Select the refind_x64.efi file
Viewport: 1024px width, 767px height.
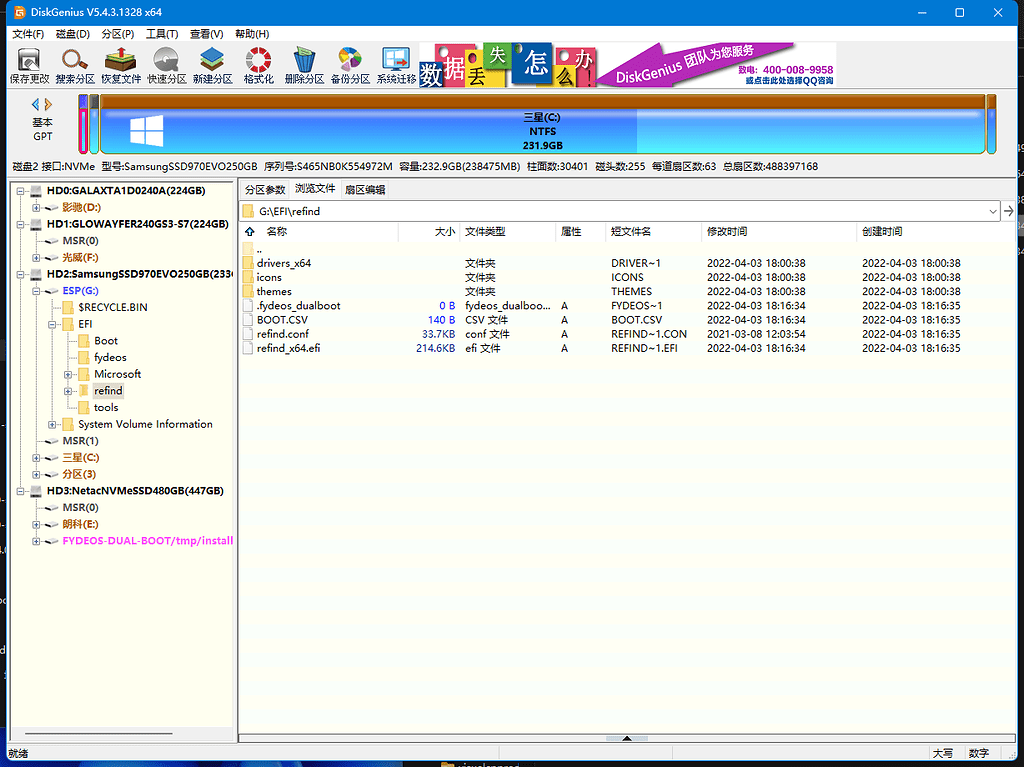[x=288, y=348]
